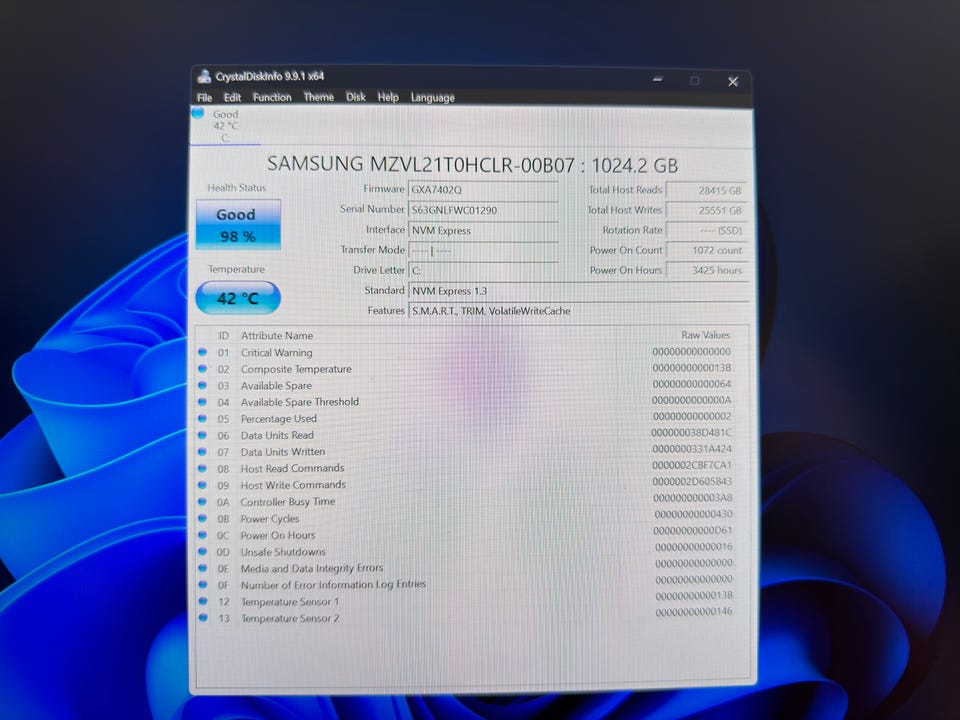
Task: Click the status dot for Critical Warning
Action: coord(203,352)
